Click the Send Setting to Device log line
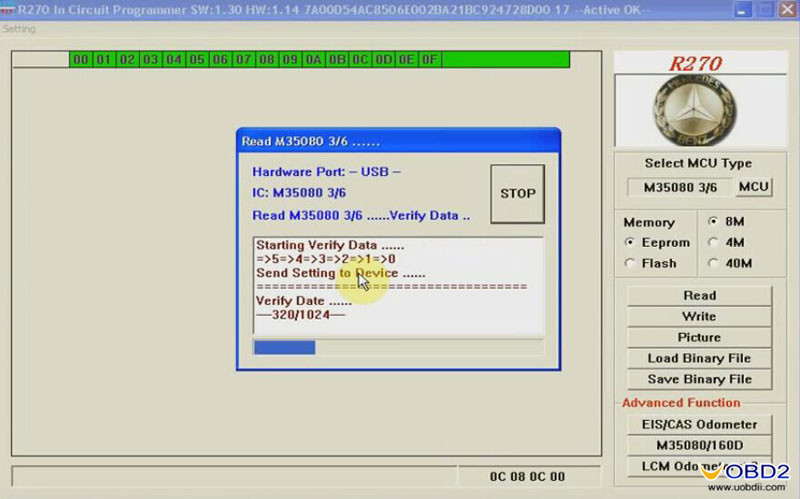 click(x=340, y=273)
